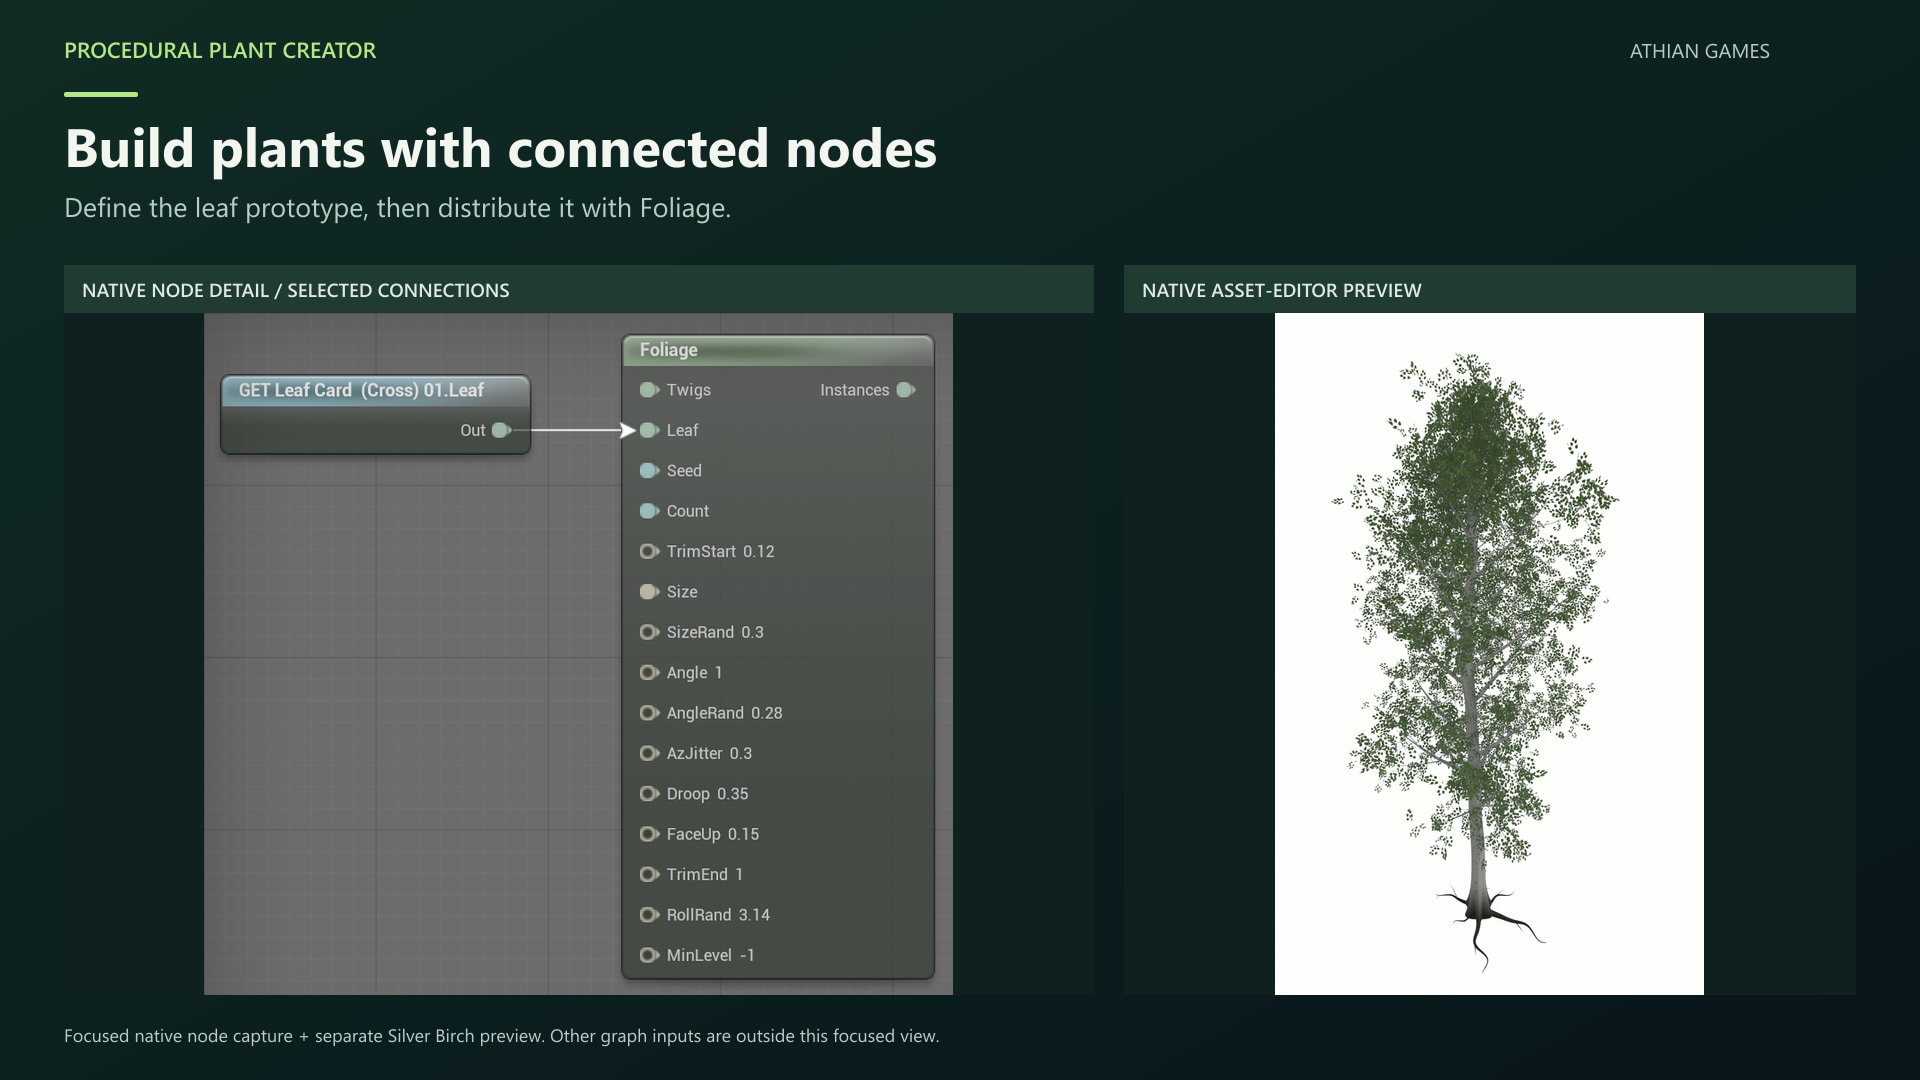Click the Size label text

pos(682,592)
